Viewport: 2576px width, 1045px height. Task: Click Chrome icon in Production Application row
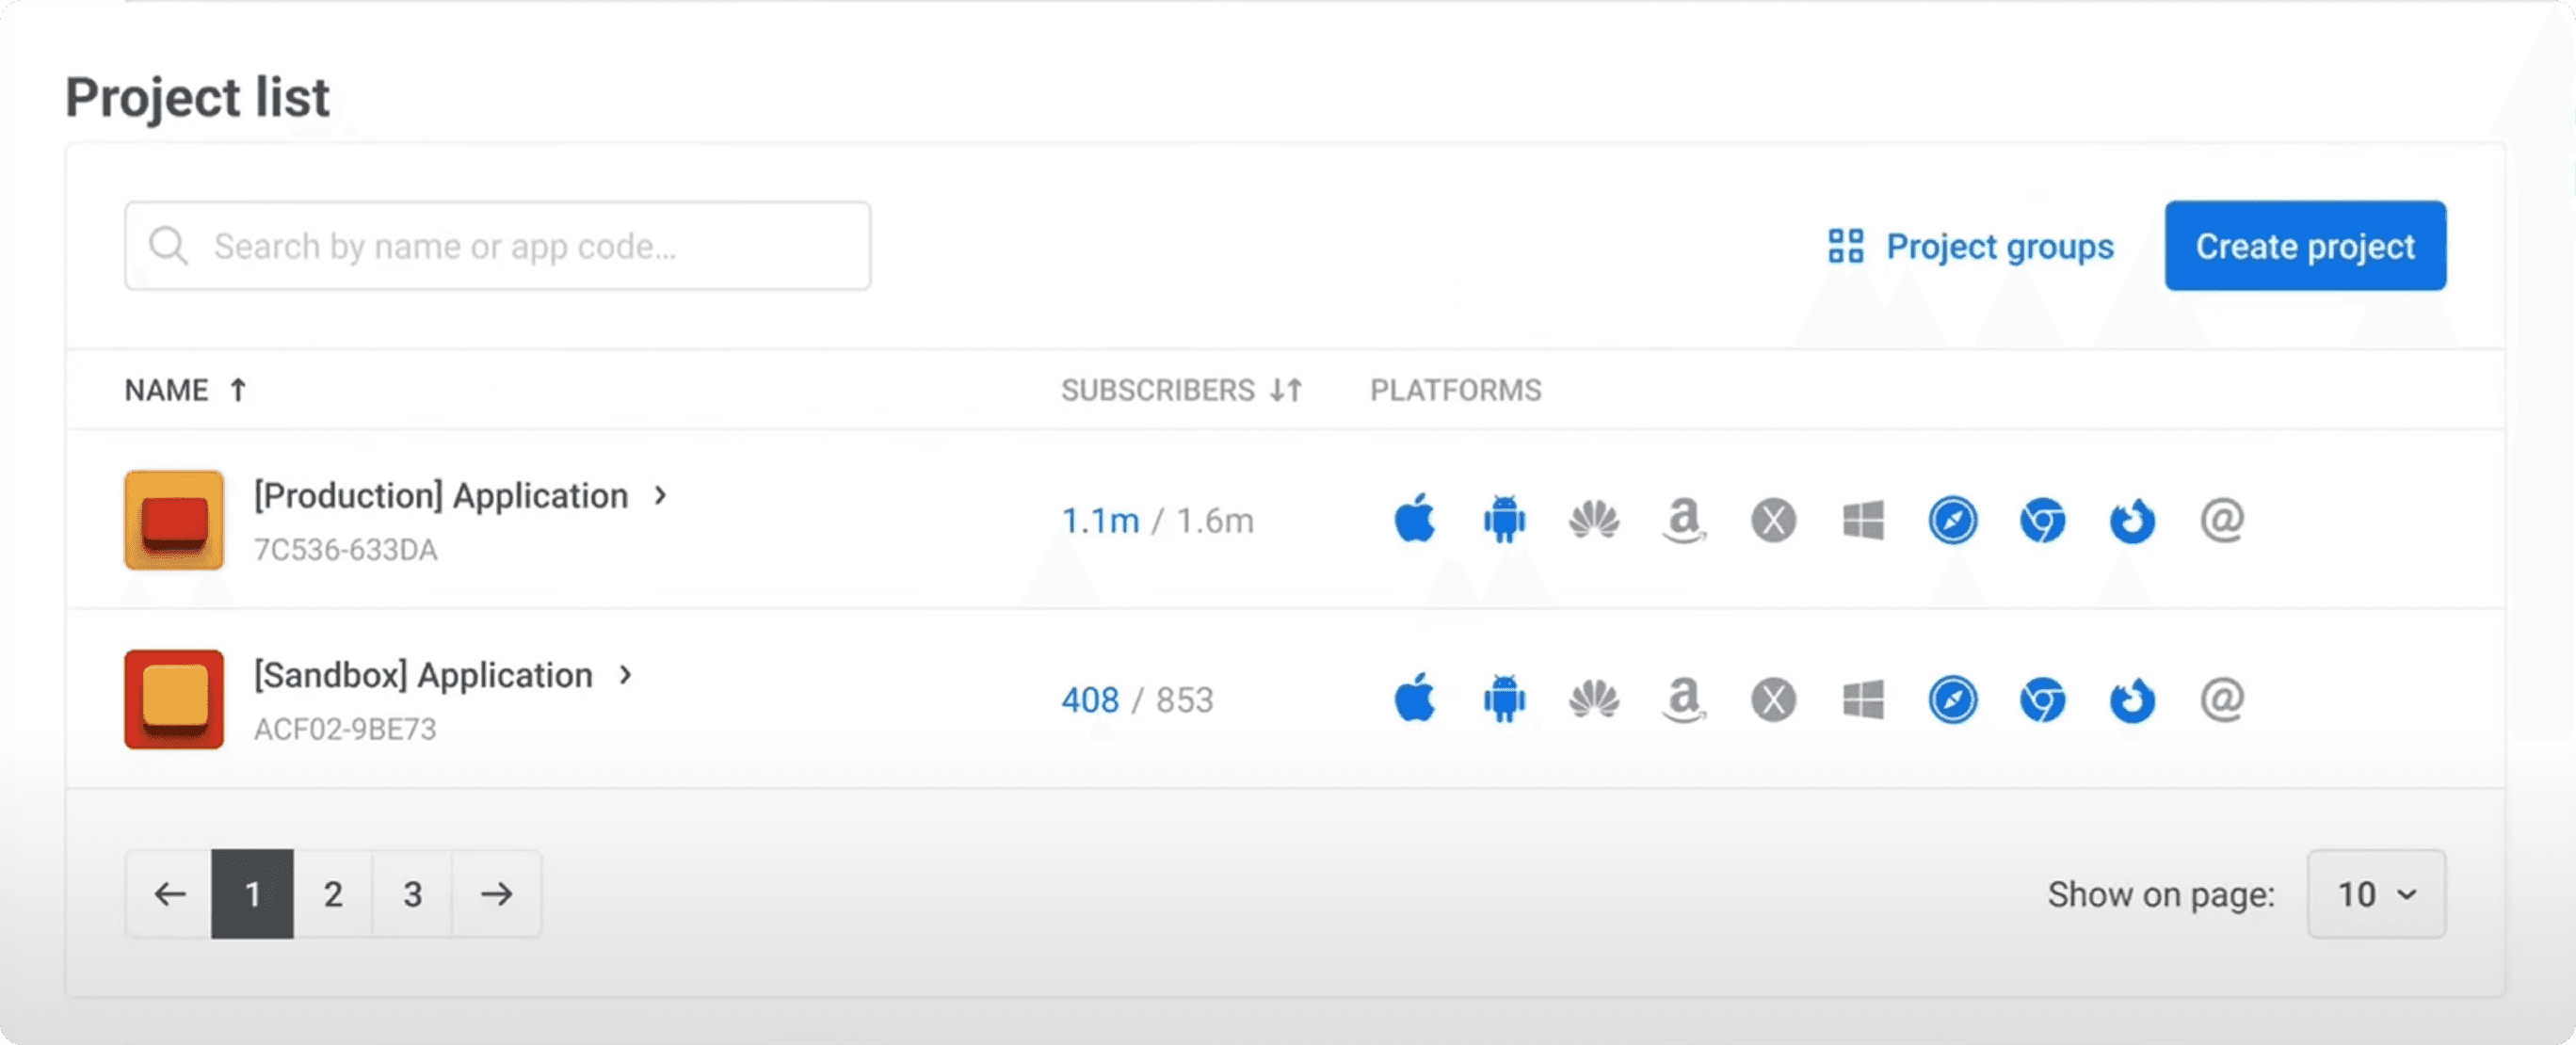[x=2042, y=520]
